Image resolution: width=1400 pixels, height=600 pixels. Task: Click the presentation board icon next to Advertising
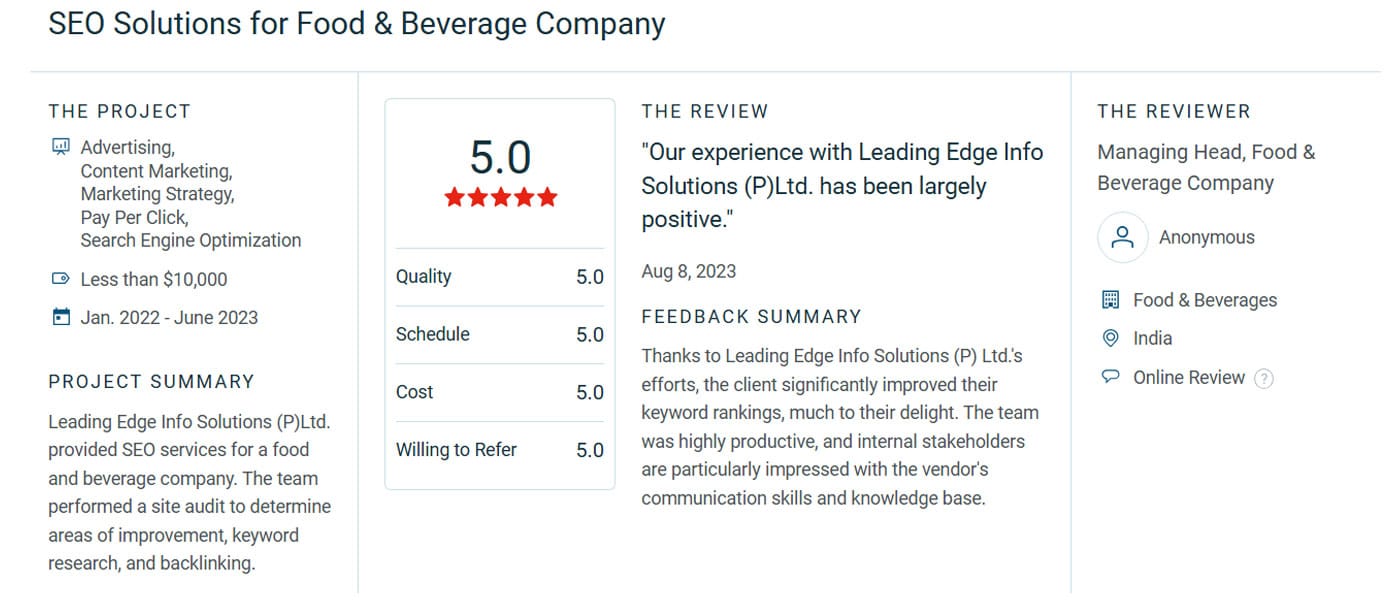coord(61,145)
